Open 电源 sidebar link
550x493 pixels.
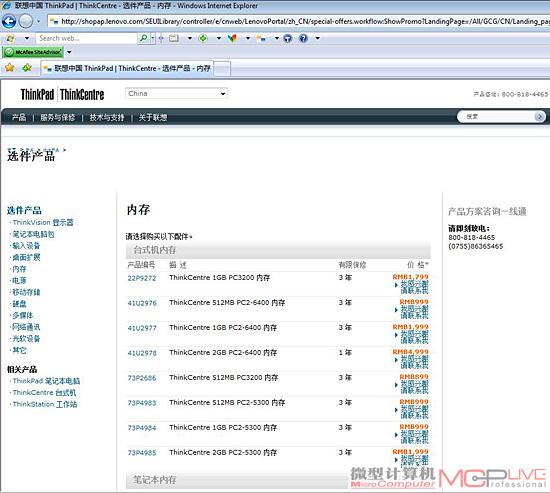19,280
